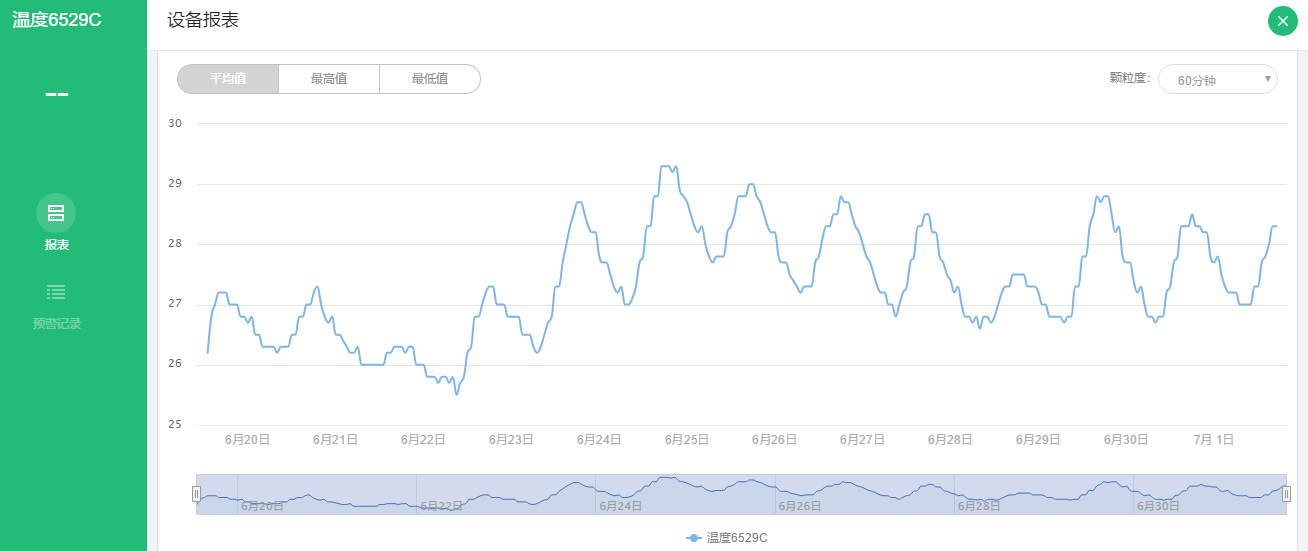The height and width of the screenshot is (551, 1308).
Task: Click 6月24日 in the range navigator
Action: (x=621, y=506)
